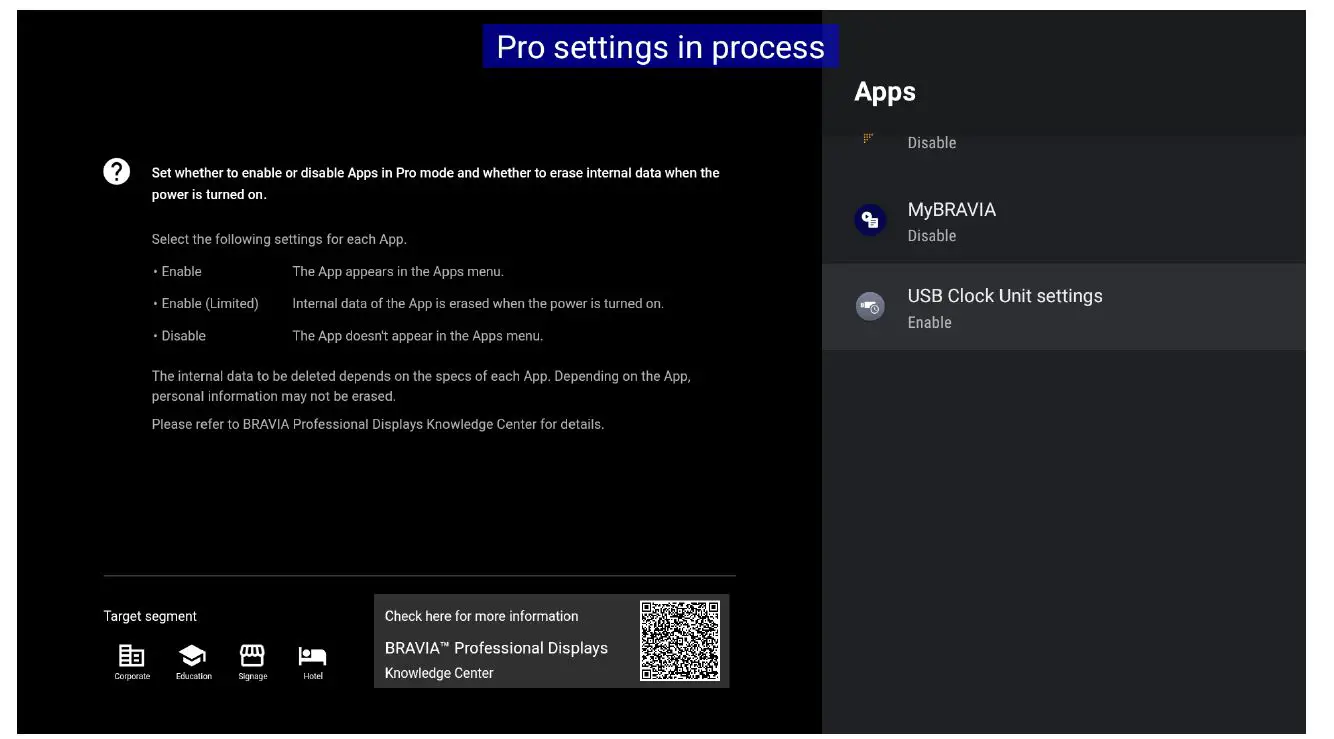Screen dimensions: 1334x739
Task: Click 'The App doesn't appear in the Apps menu.' text
Action: (x=418, y=336)
